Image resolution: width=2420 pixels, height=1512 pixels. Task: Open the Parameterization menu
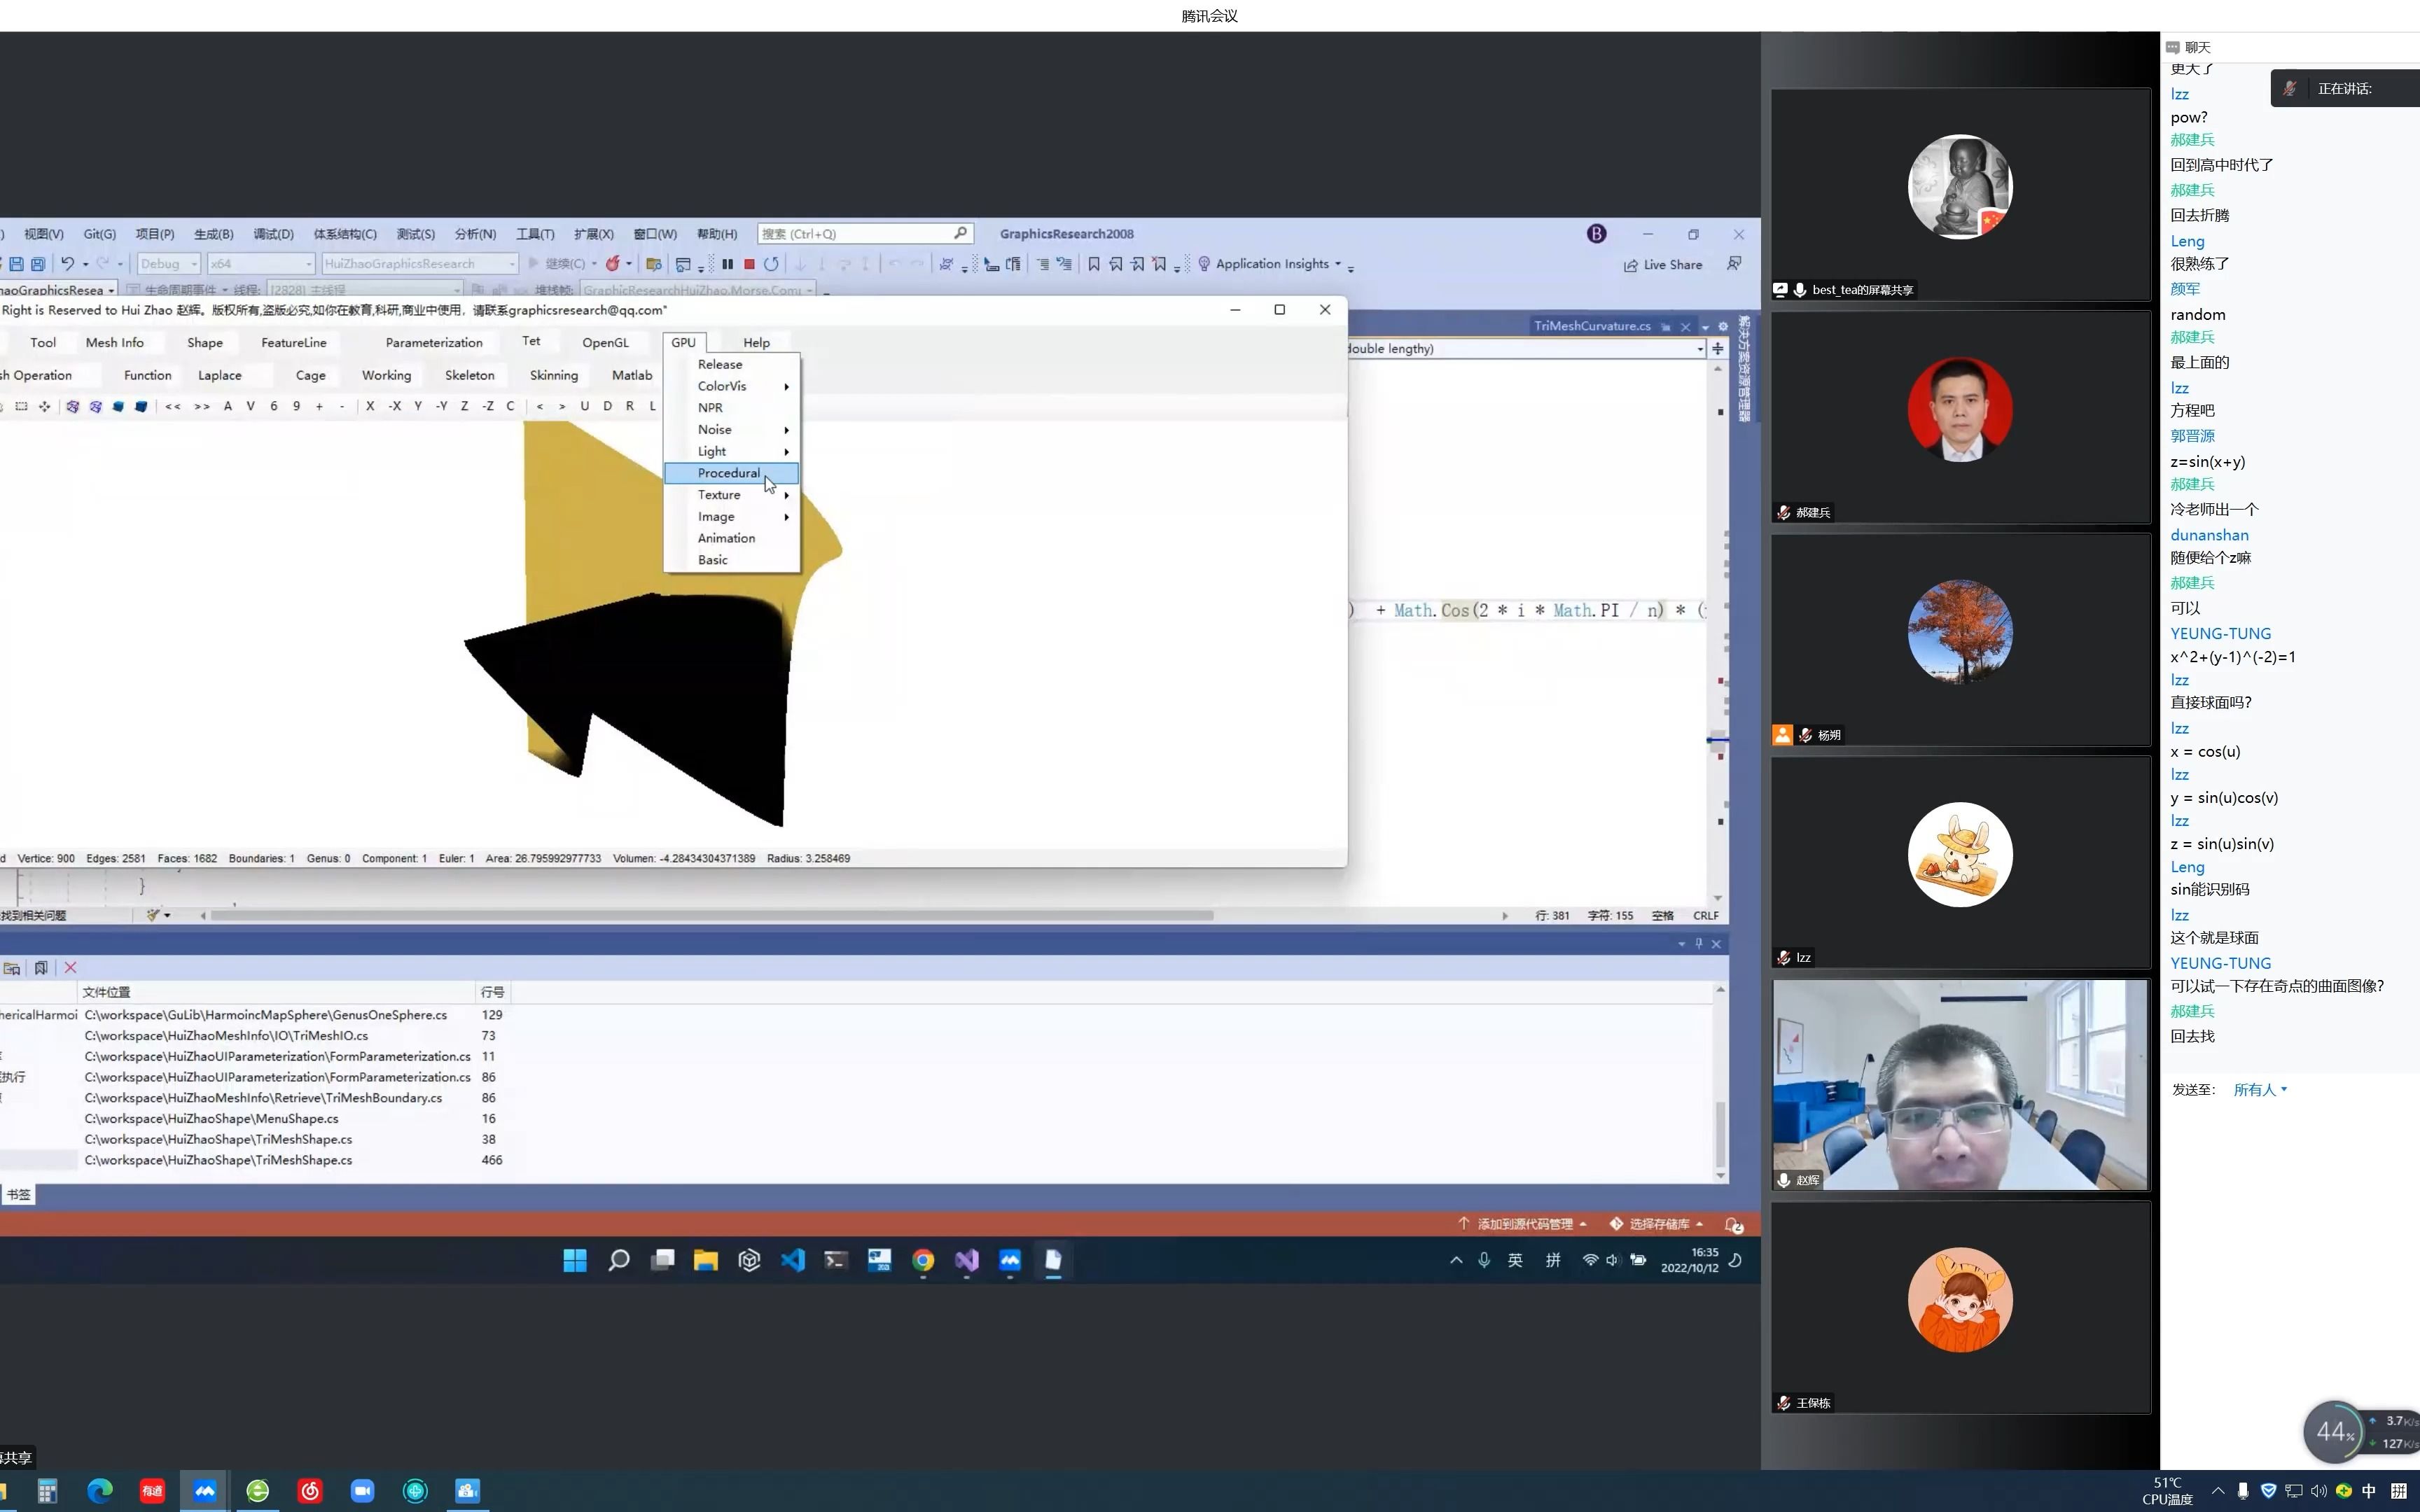[433, 342]
